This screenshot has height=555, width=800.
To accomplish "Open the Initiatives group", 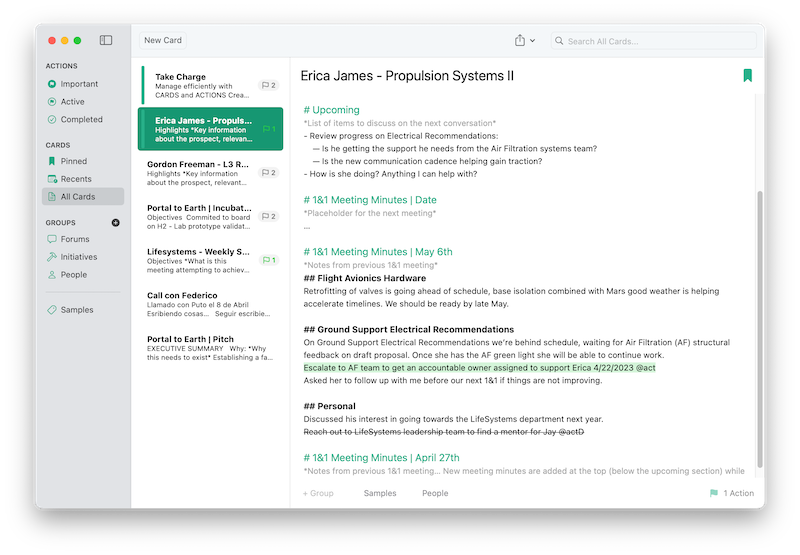I will coord(79,257).
